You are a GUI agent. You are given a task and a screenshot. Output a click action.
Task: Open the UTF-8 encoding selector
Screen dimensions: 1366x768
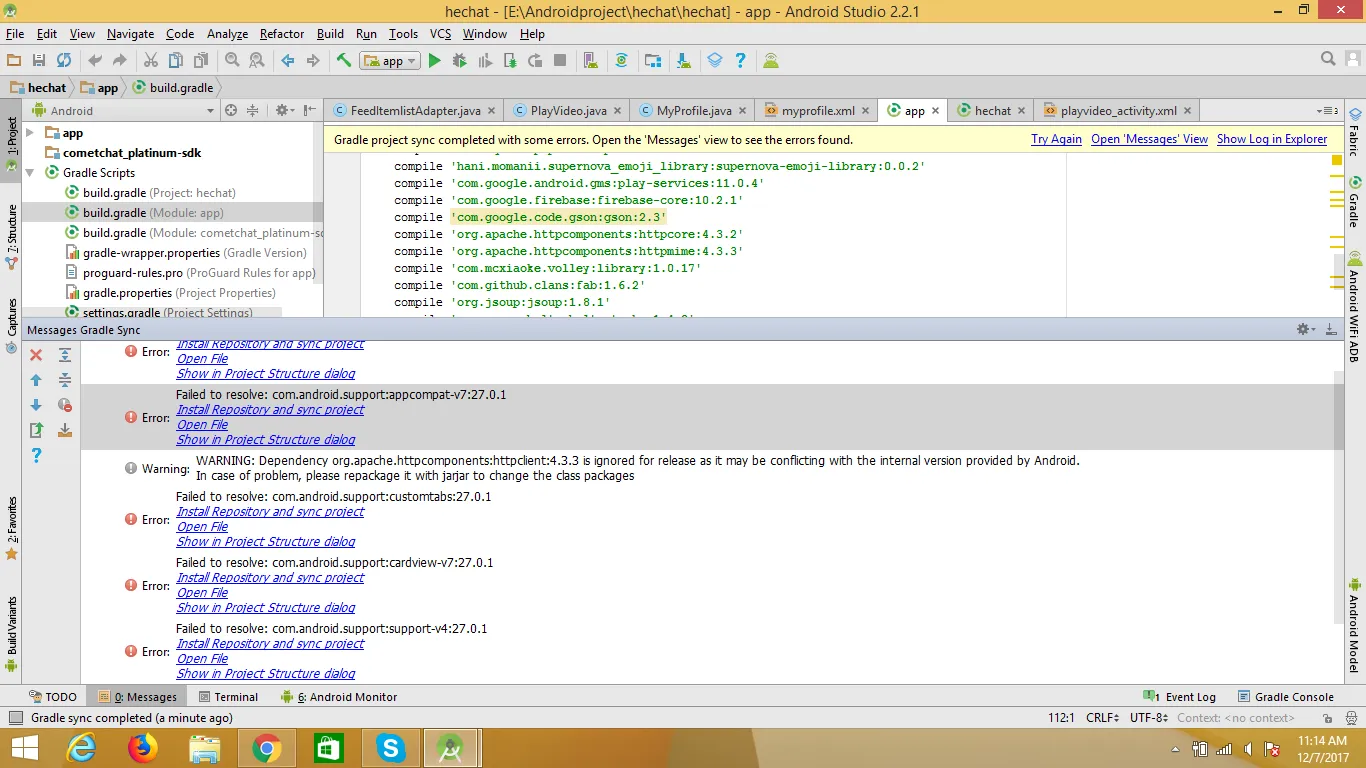(x=1149, y=717)
